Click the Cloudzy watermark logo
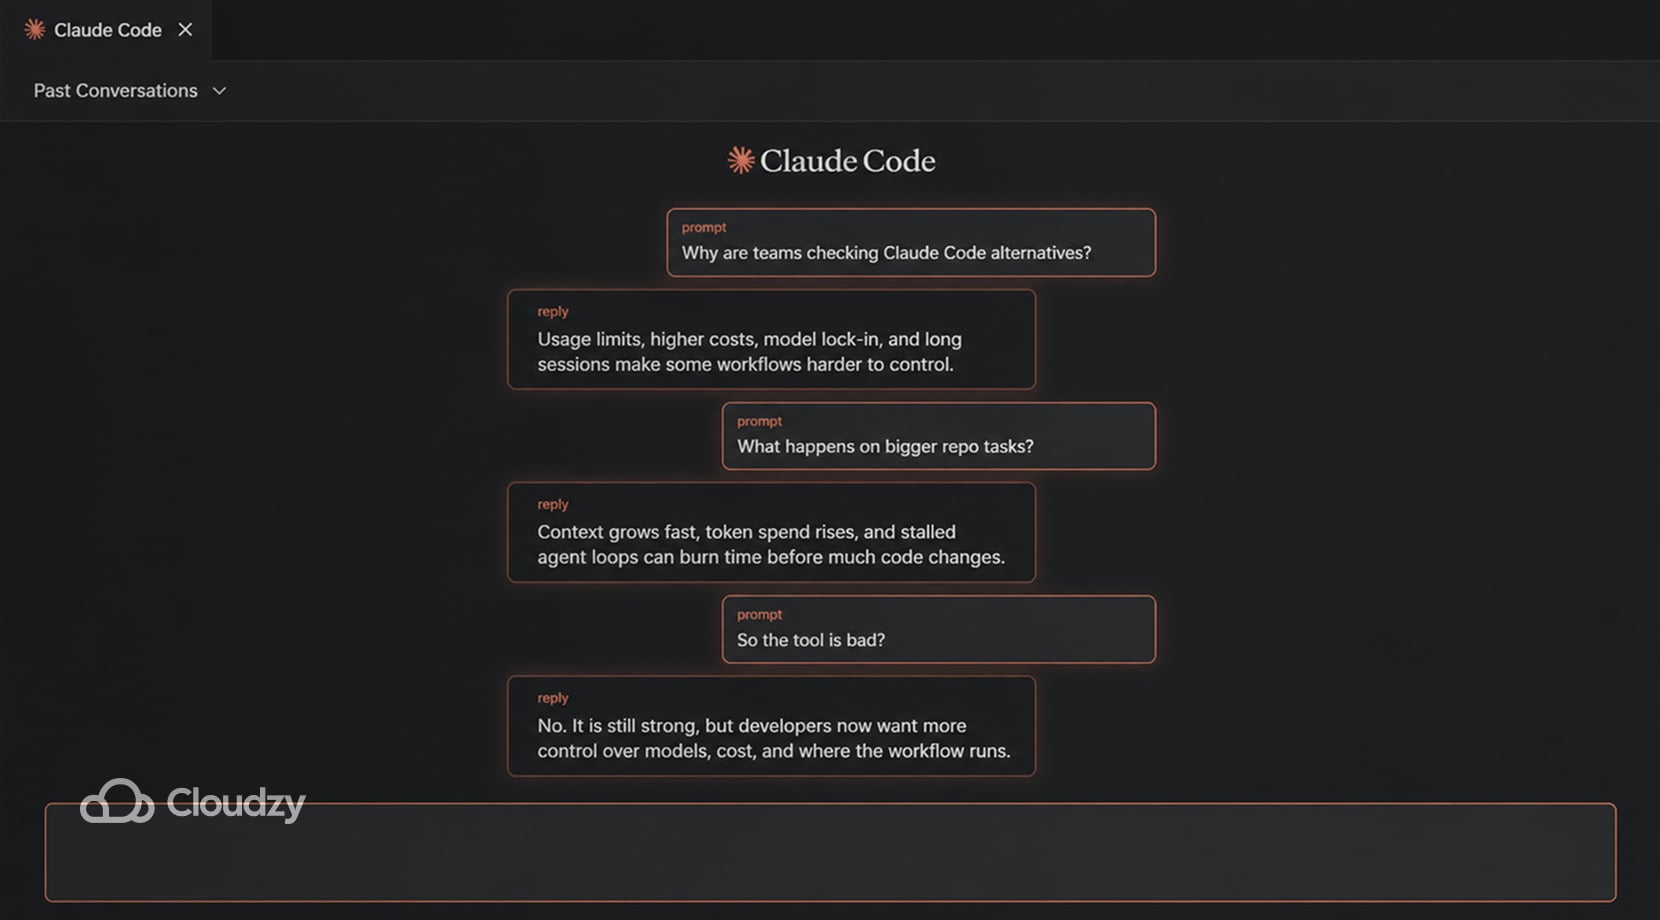This screenshot has height=920, width=1660. pyautogui.click(x=192, y=801)
